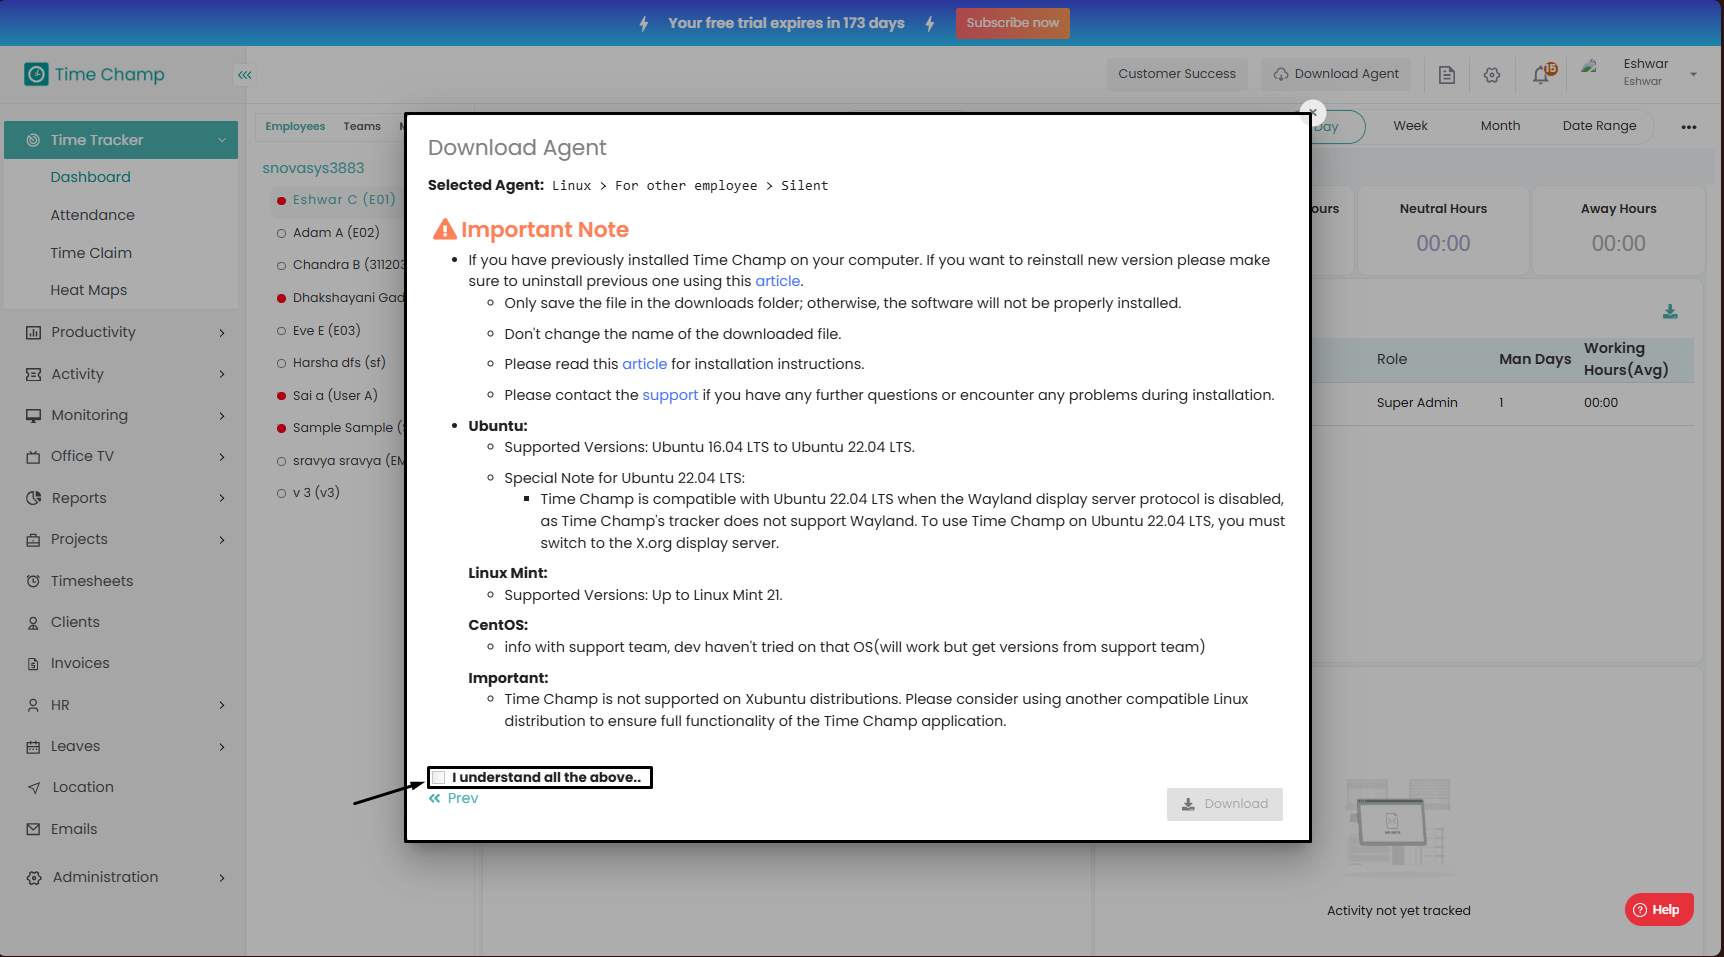Click the Time Tracker clock icon
Viewport: 1724px width, 957px height.
pyautogui.click(x=33, y=140)
